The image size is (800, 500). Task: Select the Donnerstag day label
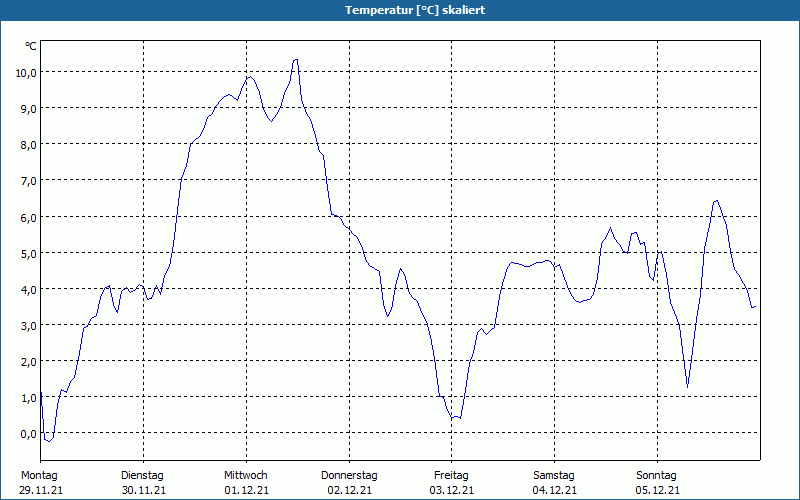349,475
